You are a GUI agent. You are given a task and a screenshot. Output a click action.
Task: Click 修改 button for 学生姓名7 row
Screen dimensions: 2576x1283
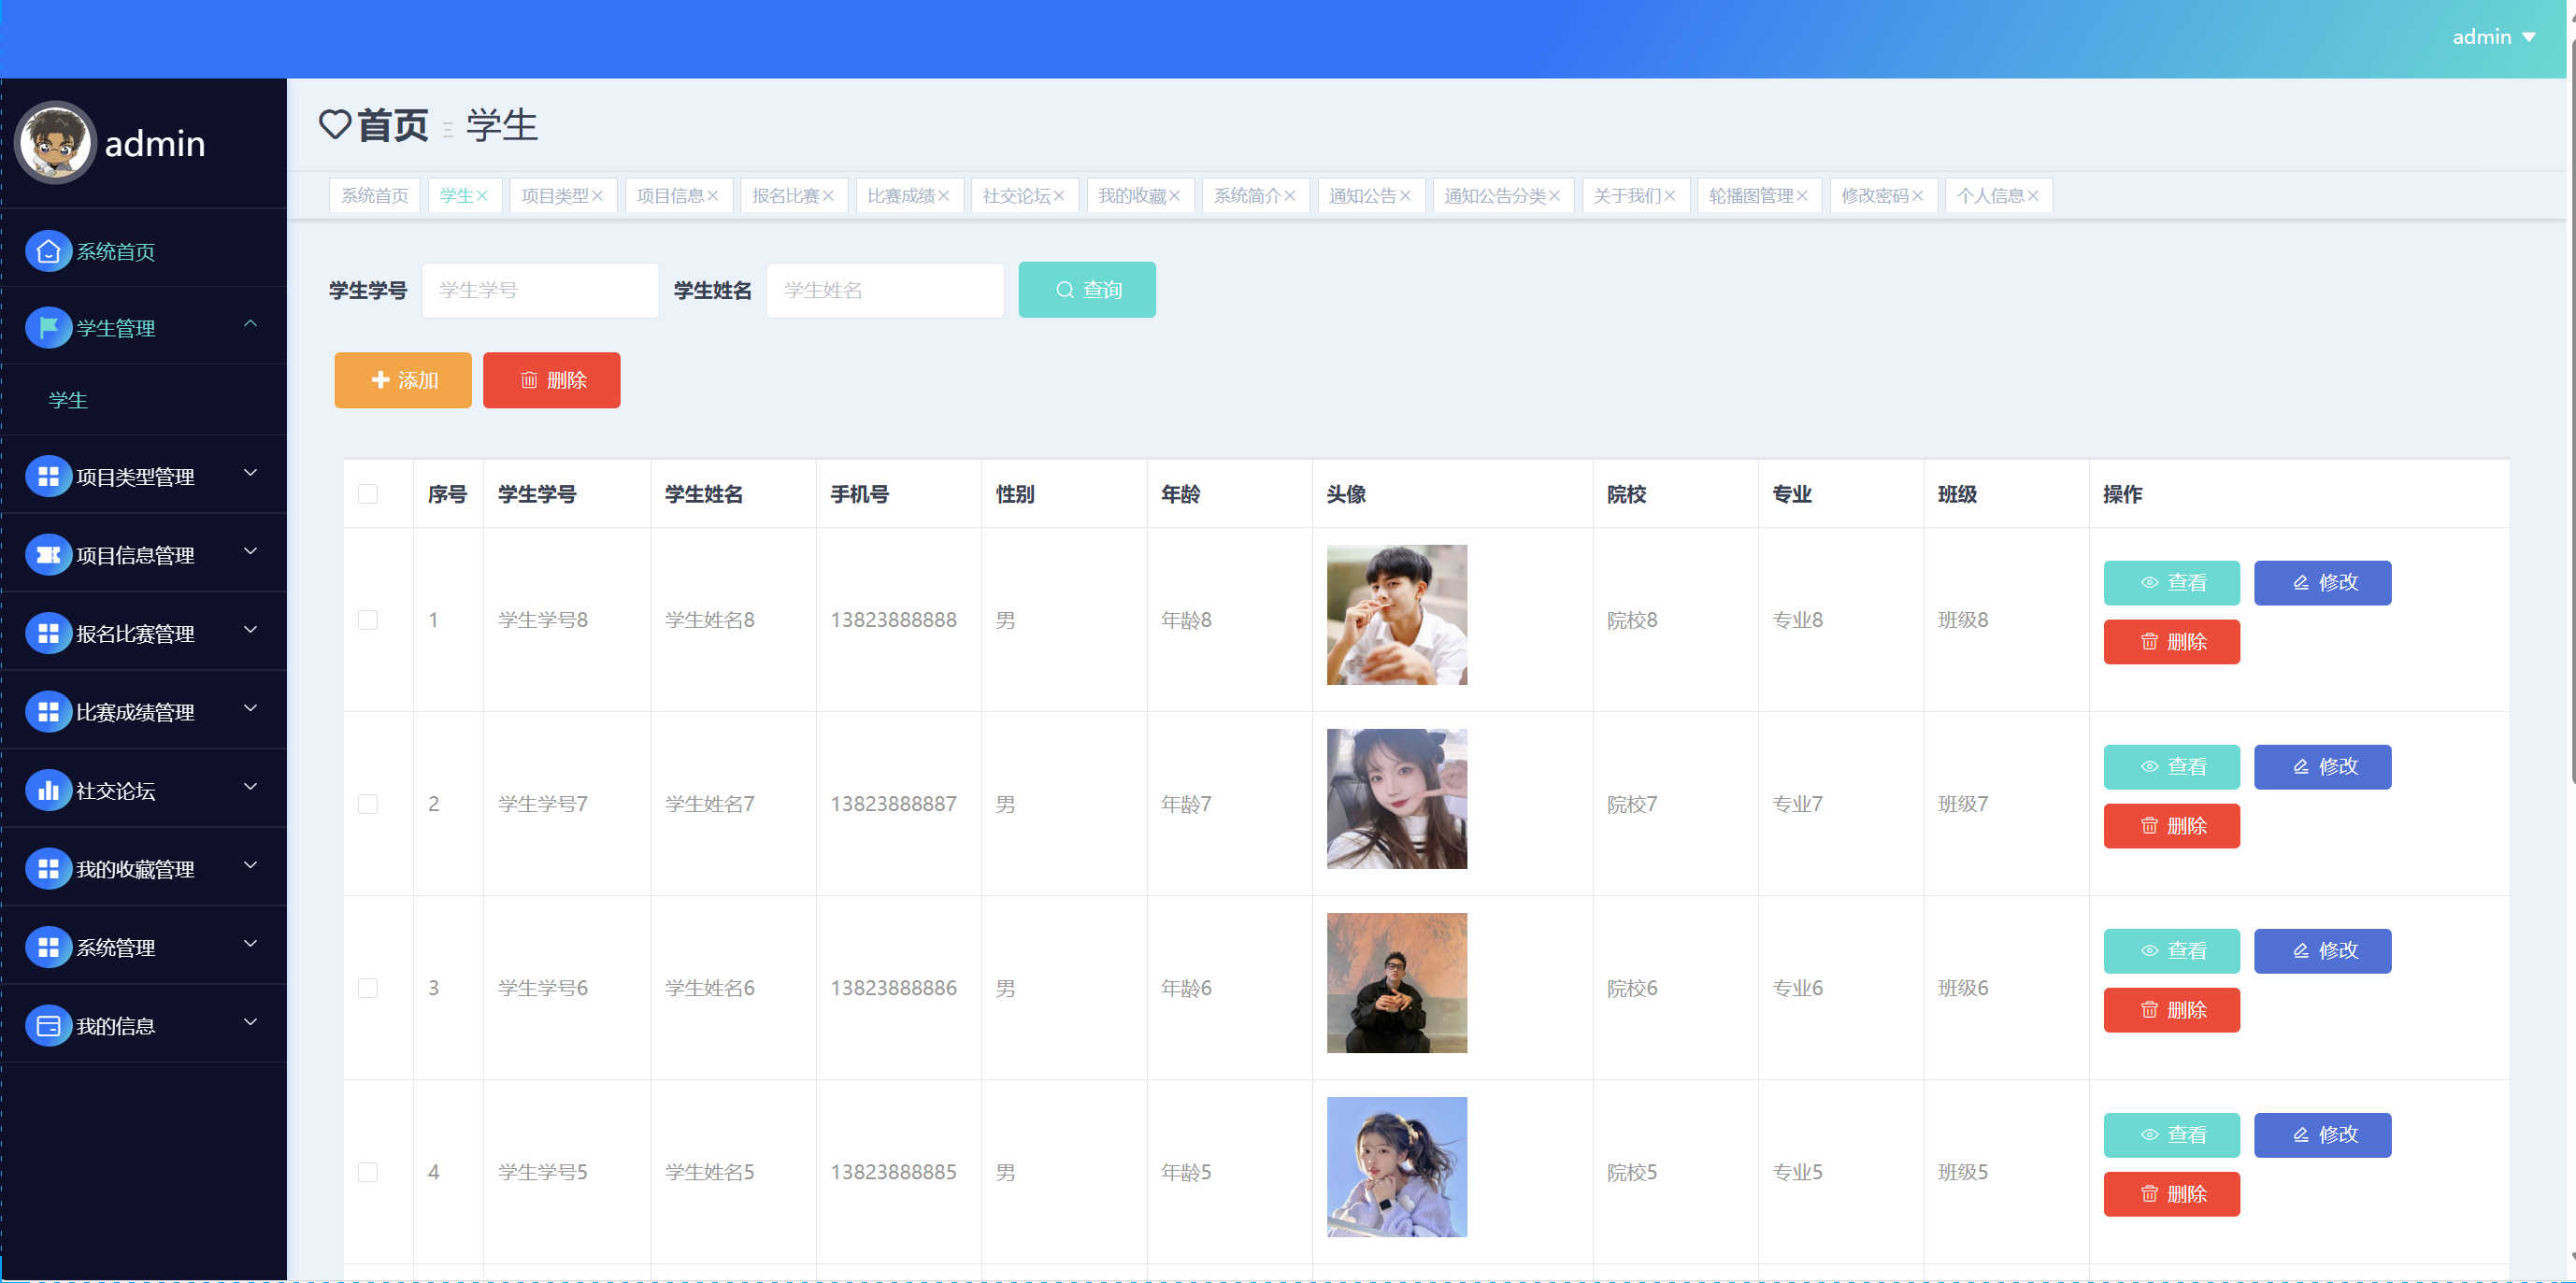click(2322, 767)
